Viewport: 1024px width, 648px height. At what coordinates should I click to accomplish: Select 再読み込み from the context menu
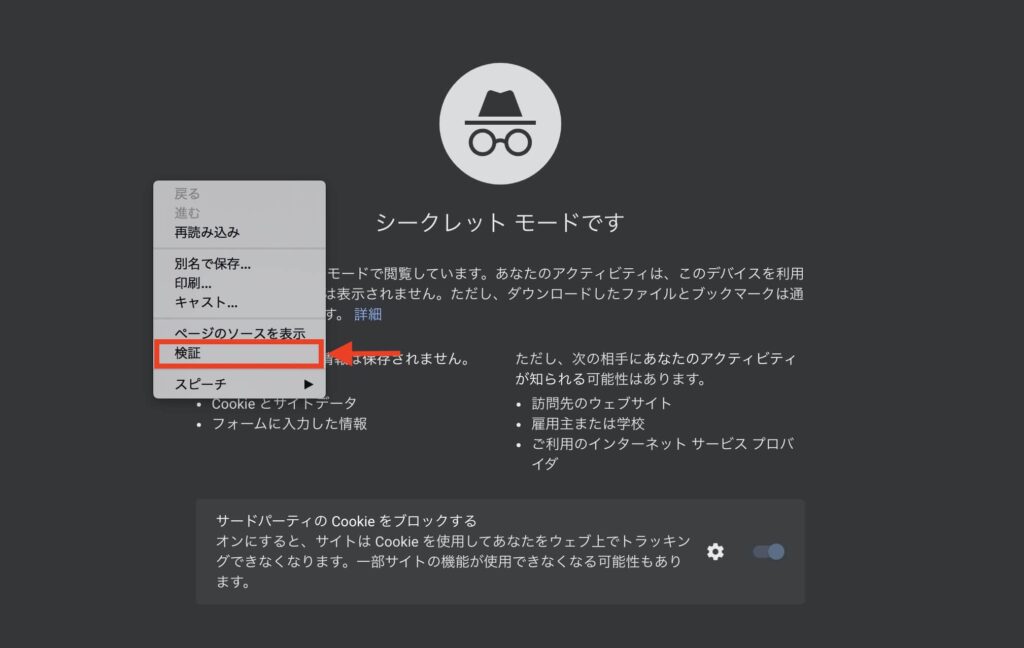(239, 232)
